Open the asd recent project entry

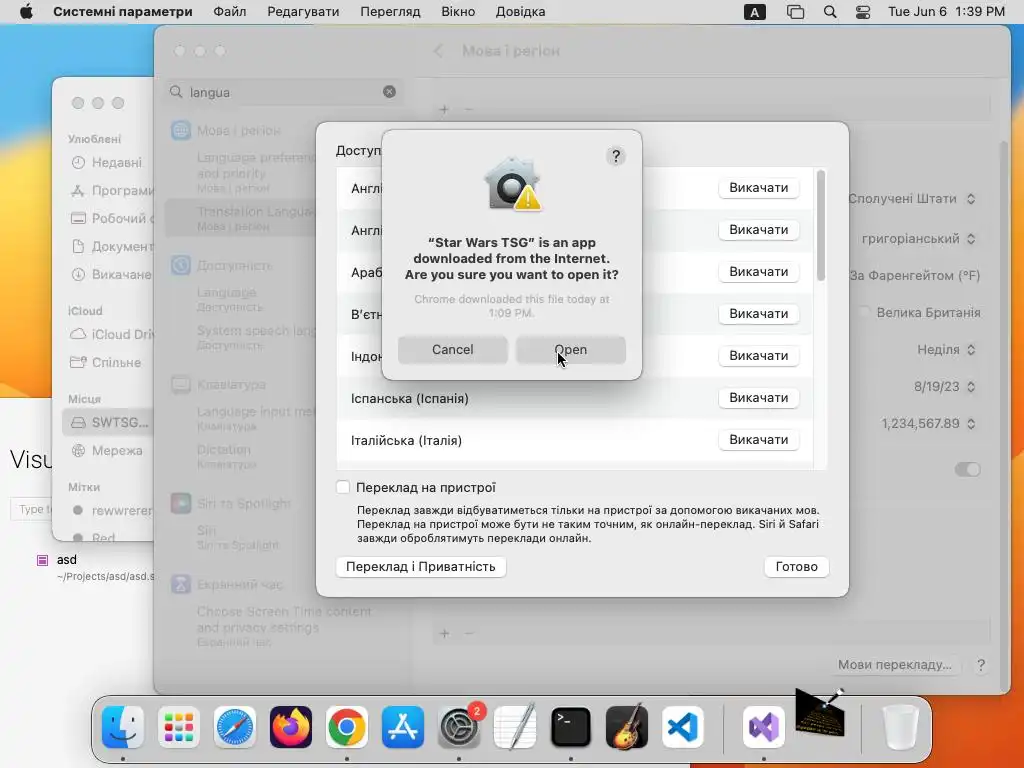pyautogui.click(x=95, y=567)
